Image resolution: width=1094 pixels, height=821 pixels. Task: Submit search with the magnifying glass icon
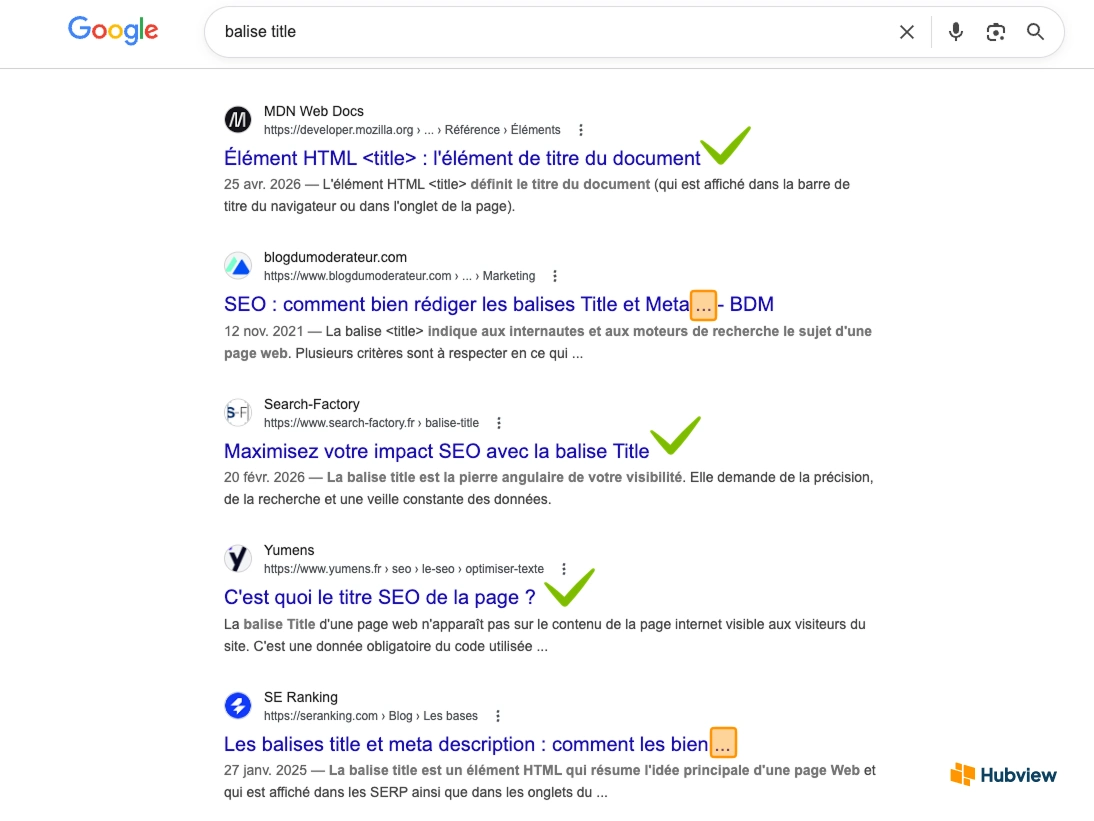(x=1035, y=32)
